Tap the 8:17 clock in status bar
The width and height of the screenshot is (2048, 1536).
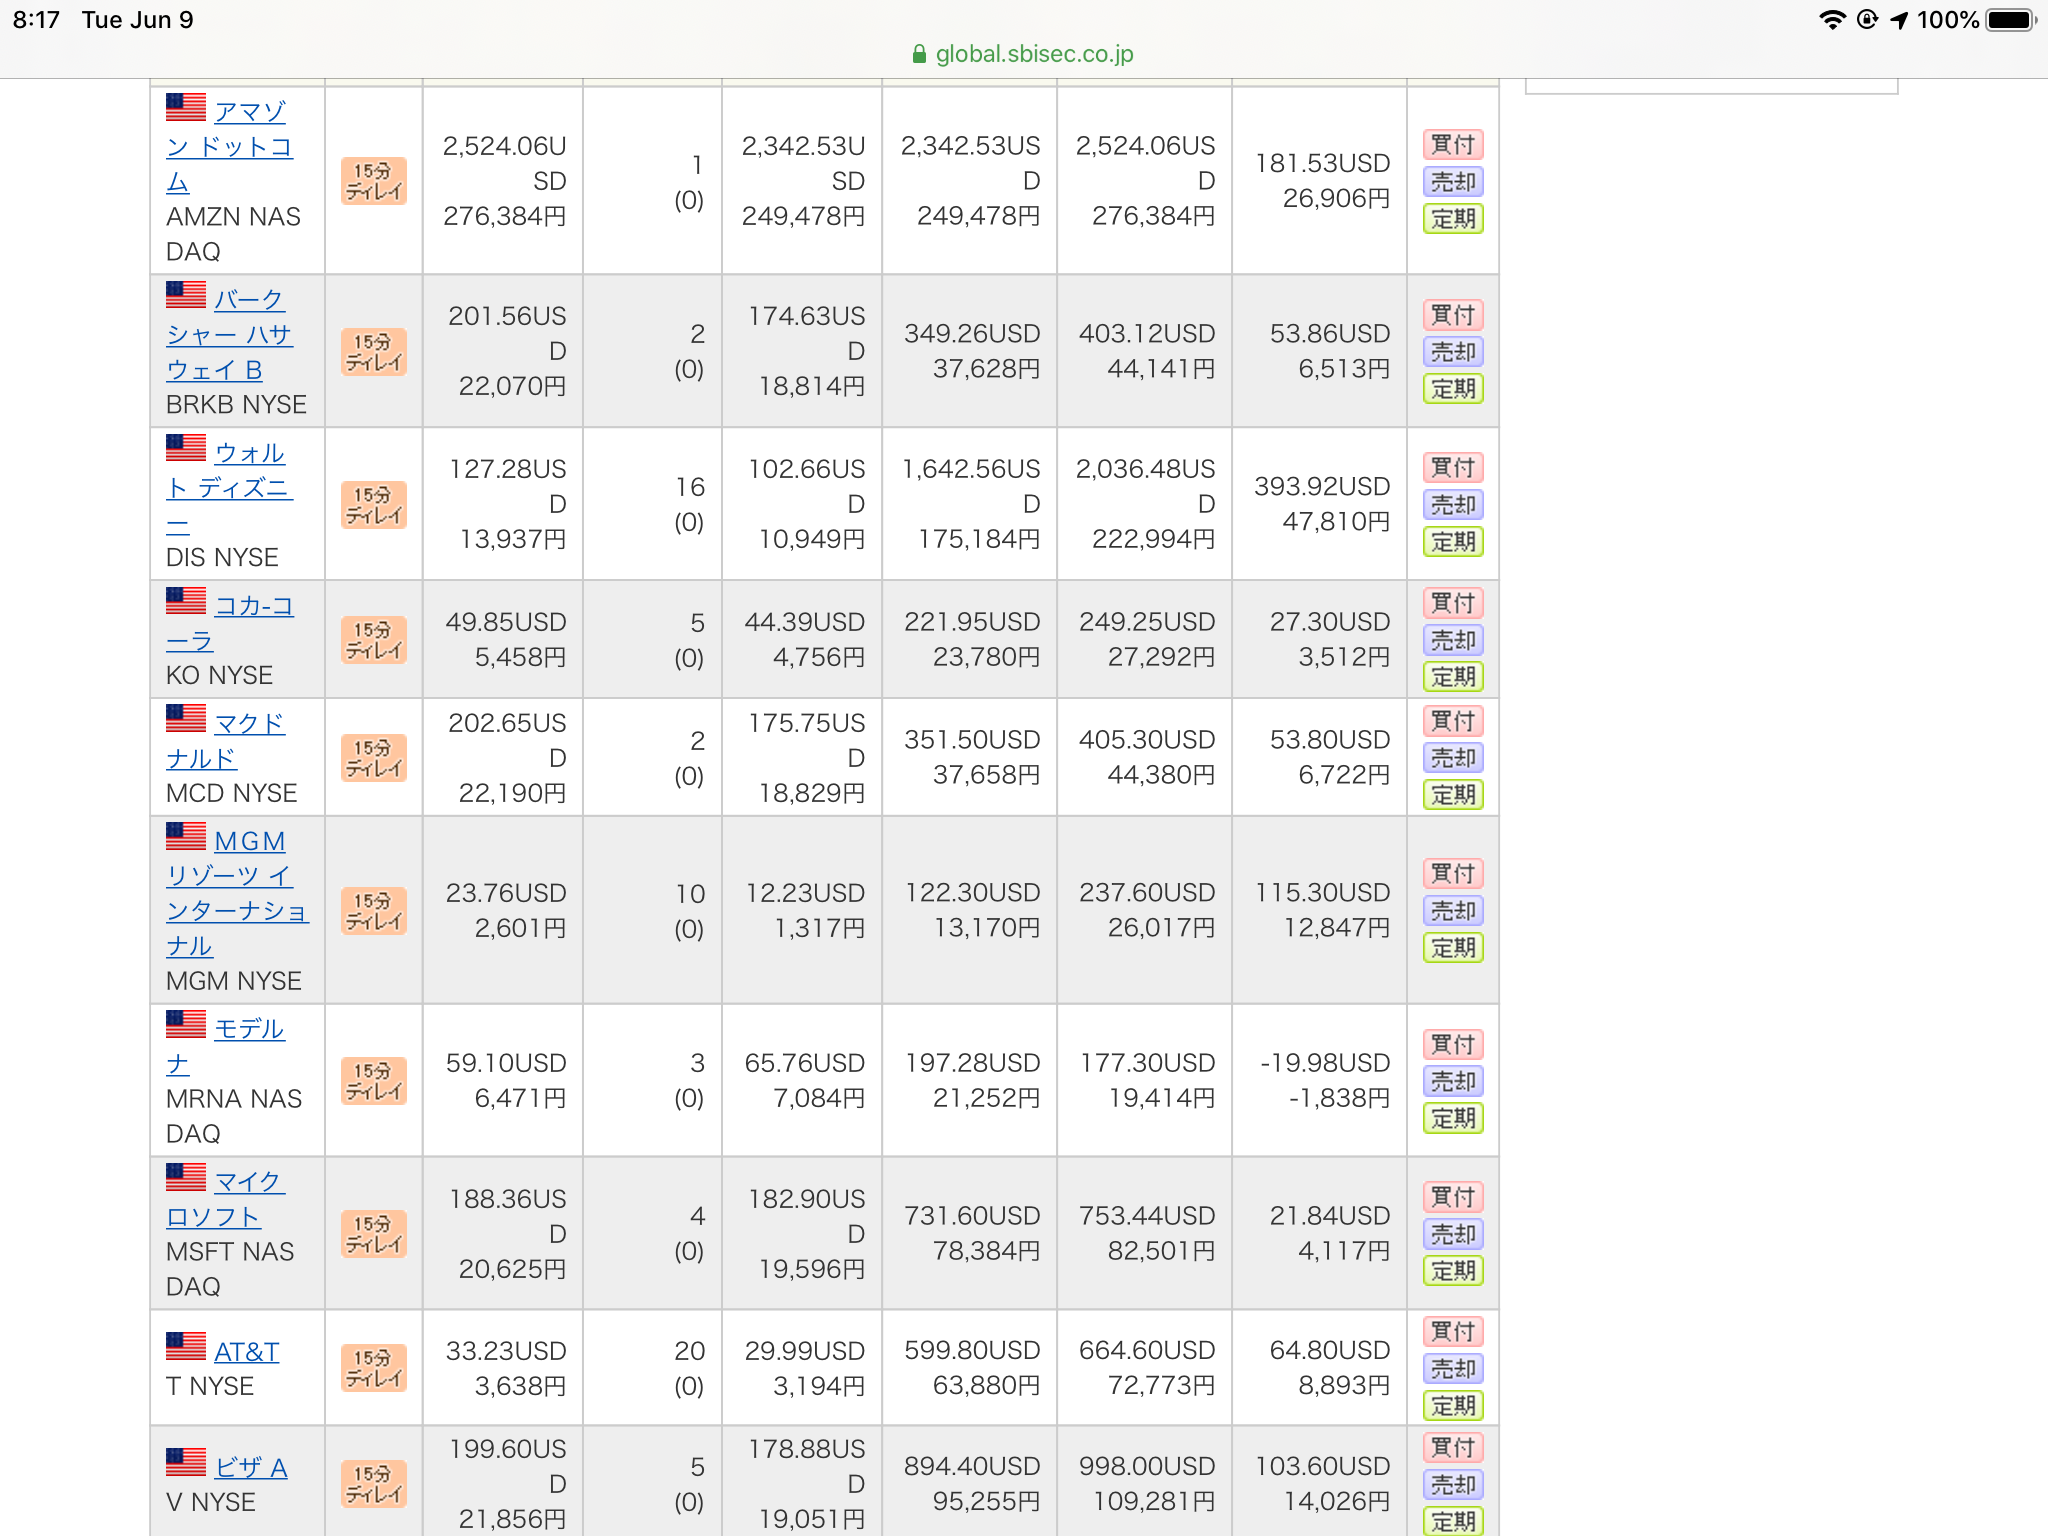[x=36, y=20]
